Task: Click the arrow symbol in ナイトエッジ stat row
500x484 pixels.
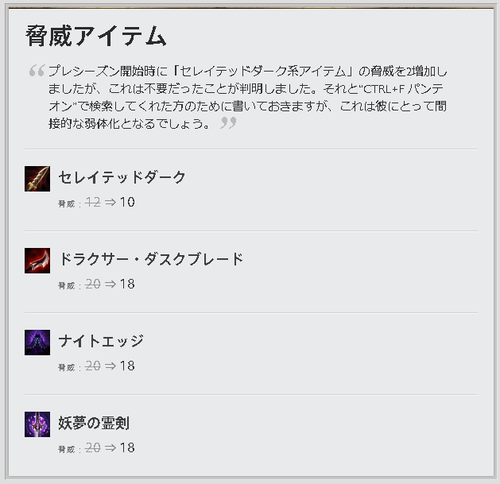Action: [x=110, y=366]
